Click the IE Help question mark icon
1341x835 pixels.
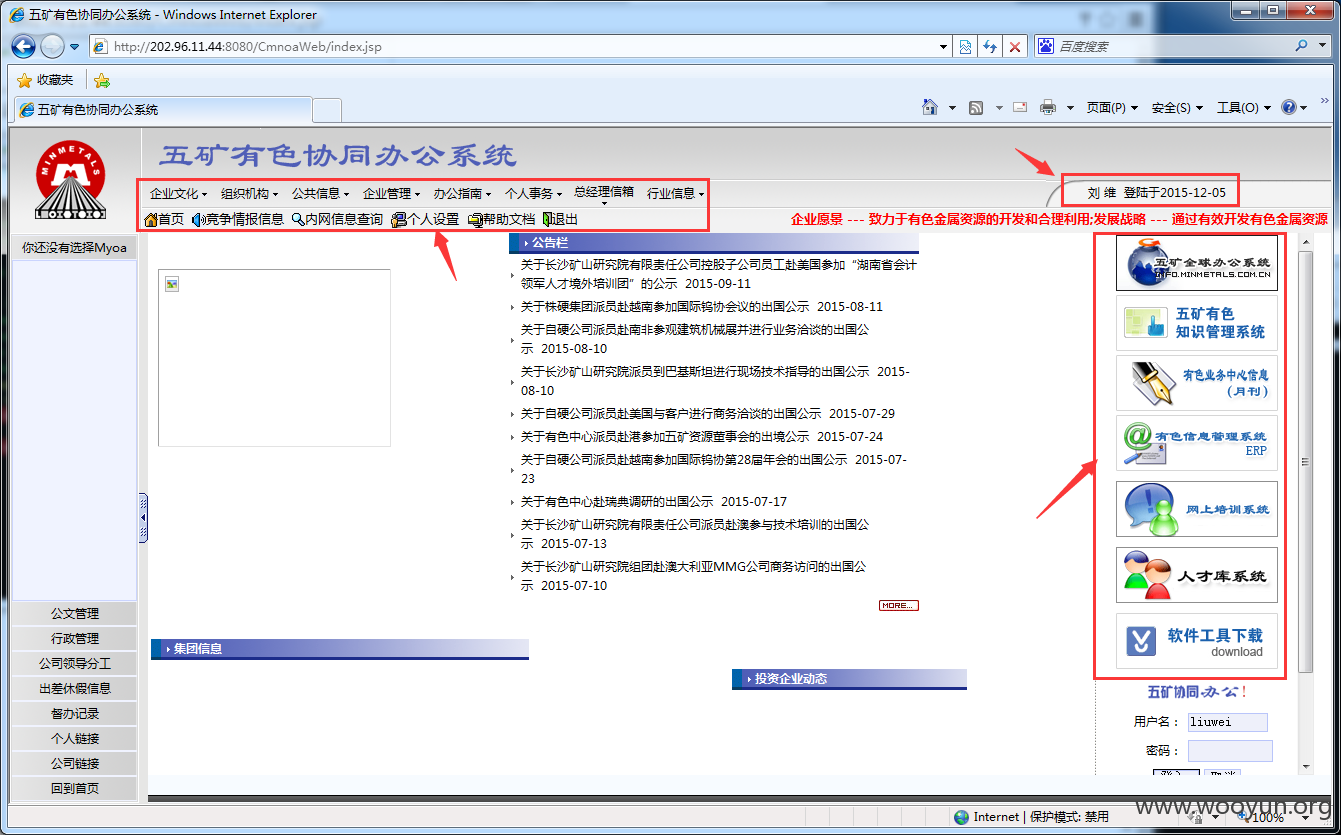[x=1289, y=107]
